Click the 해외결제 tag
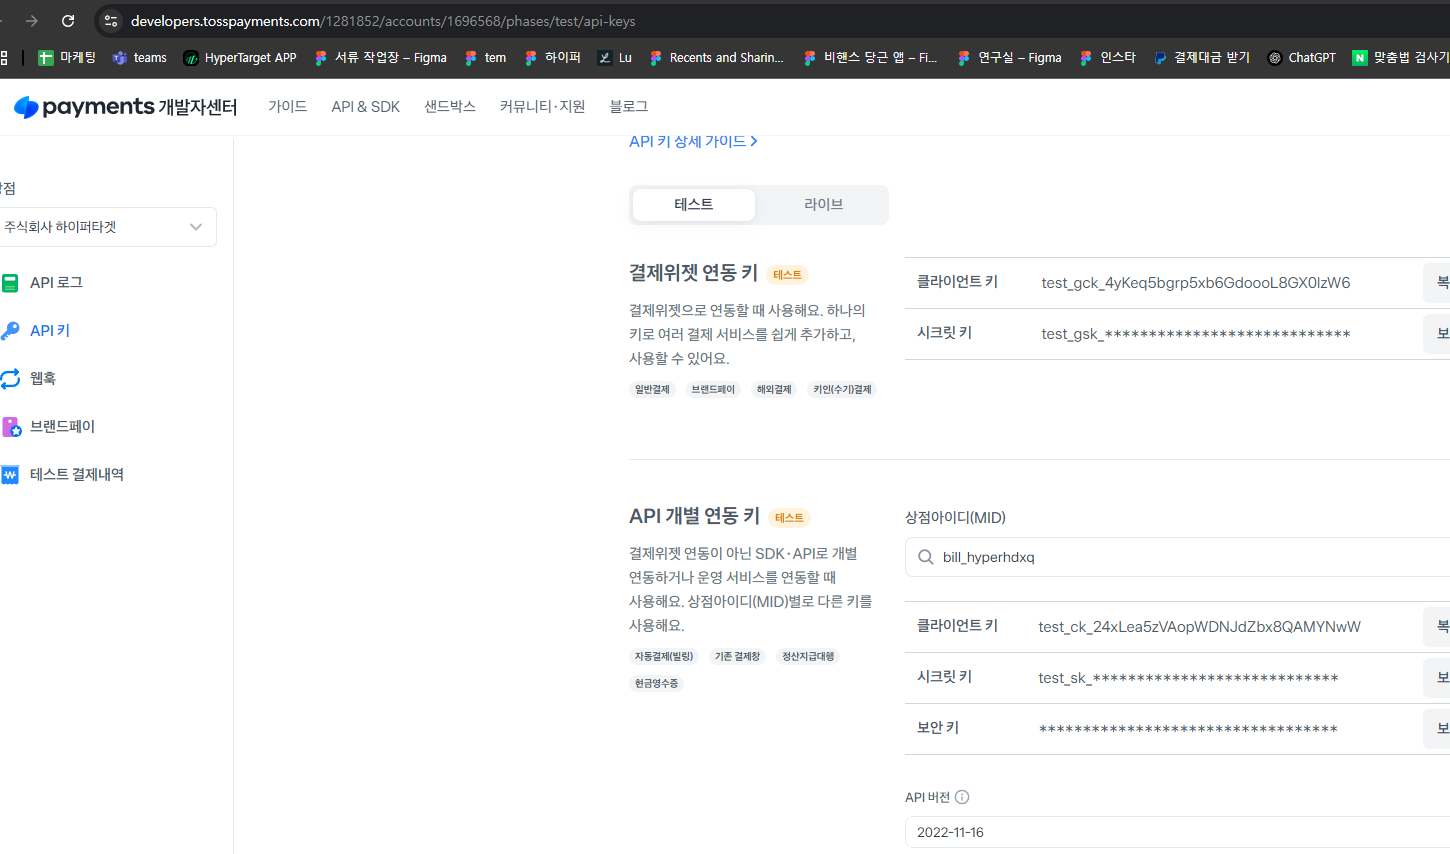The width and height of the screenshot is (1450, 854). [x=774, y=389]
